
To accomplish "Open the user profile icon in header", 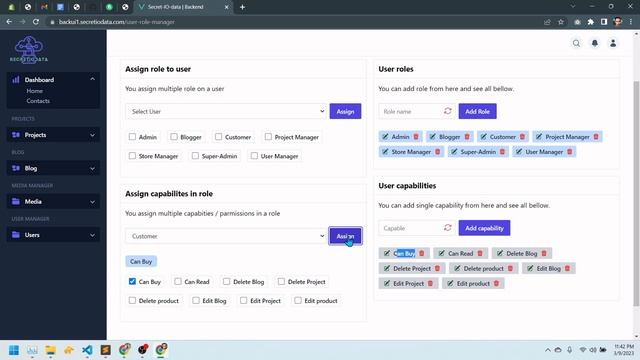I will click(x=613, y=43).
